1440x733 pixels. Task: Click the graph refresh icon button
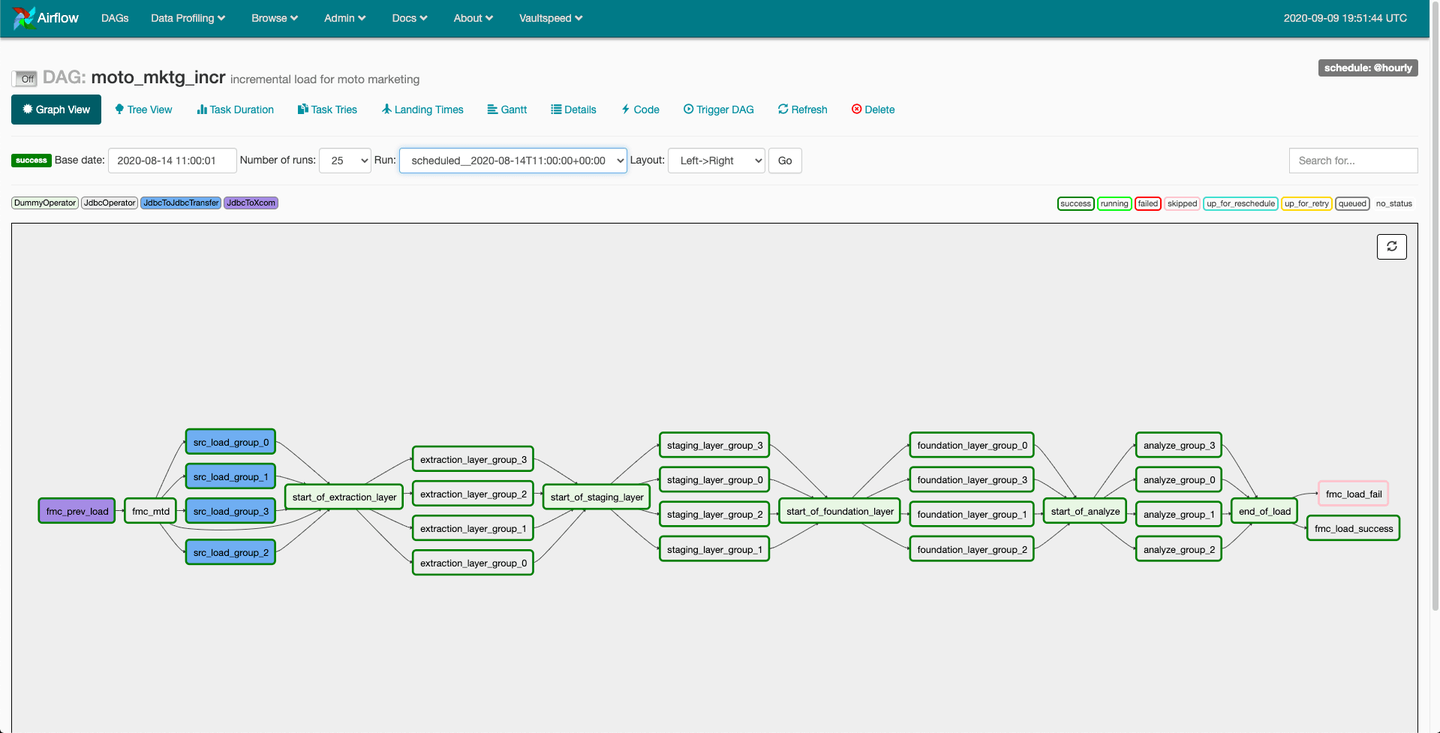coord(1392,246)
